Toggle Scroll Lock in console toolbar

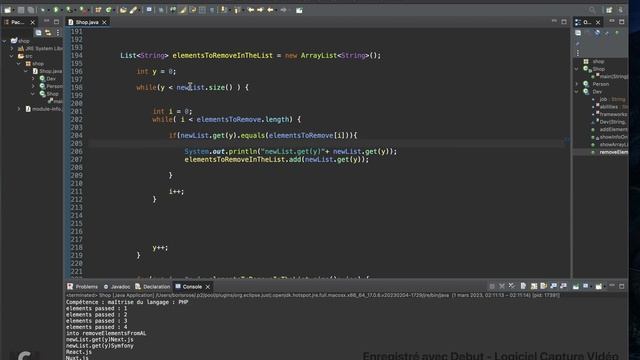533,286
